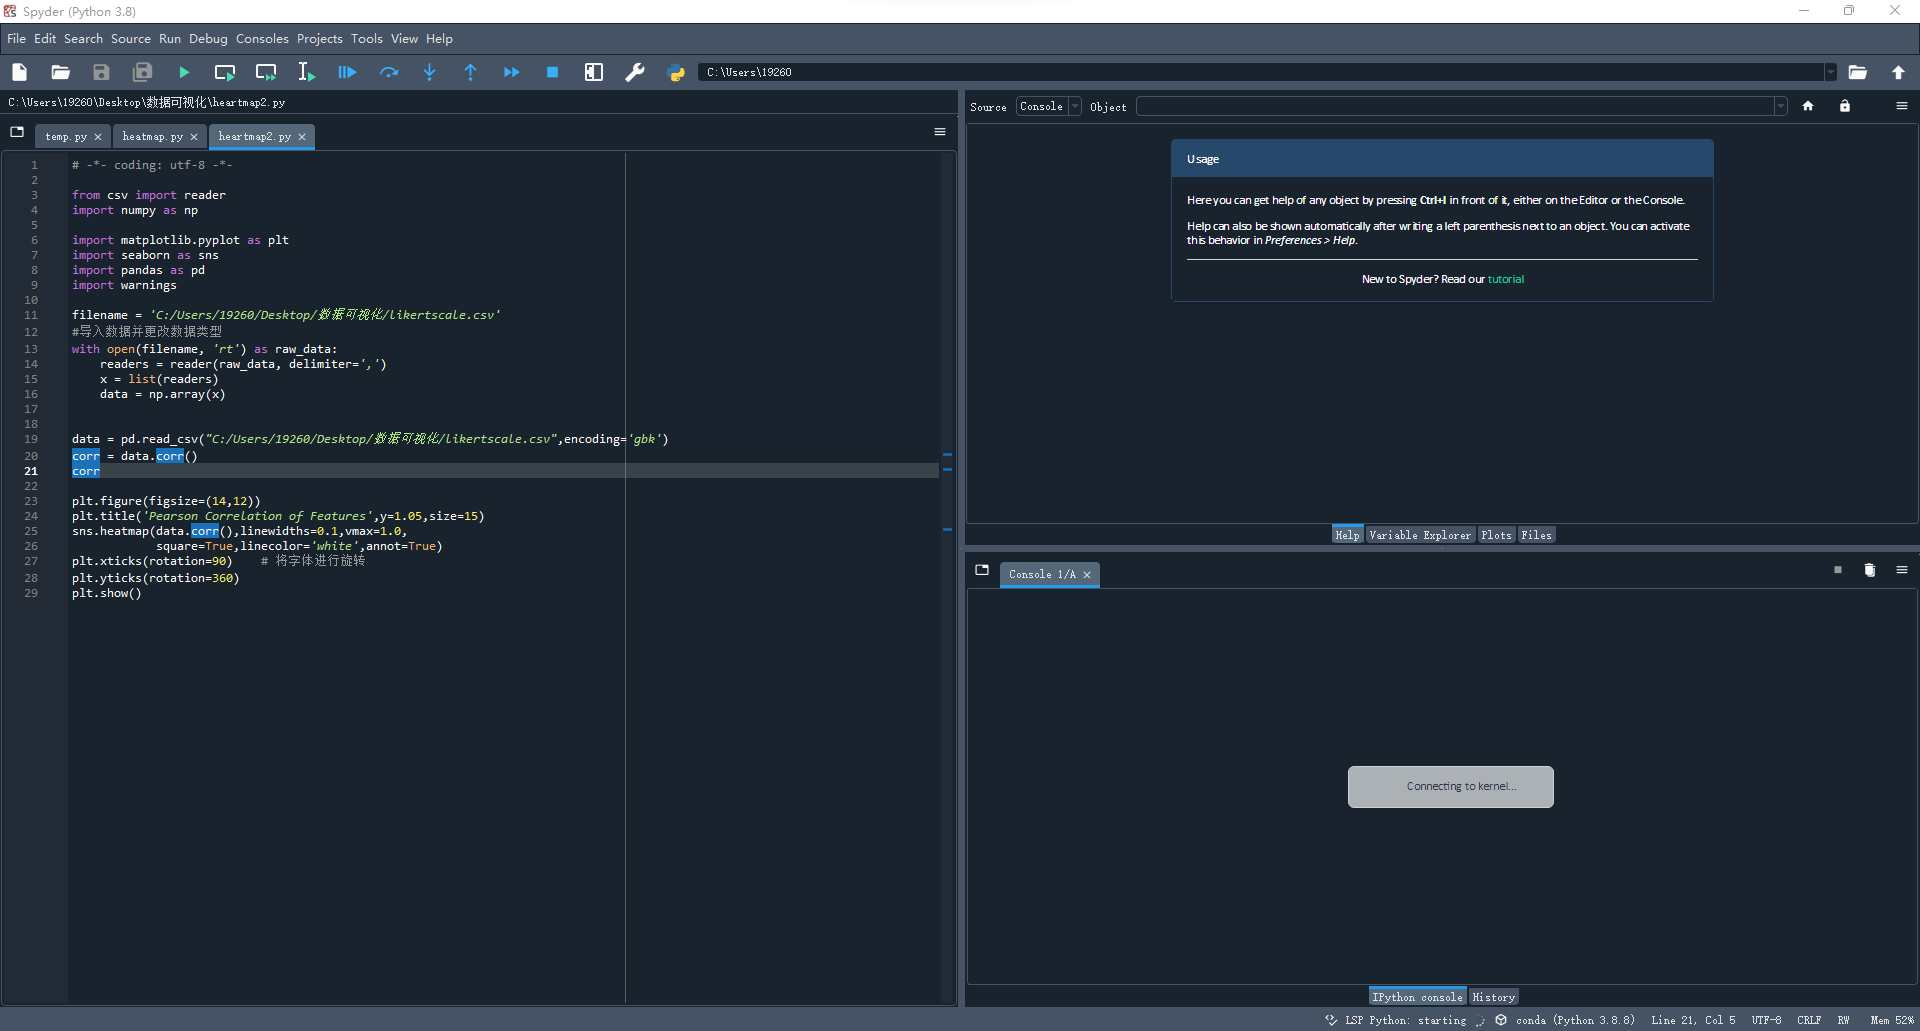Step out of function with up arrow icon

[x=470, y=72]
